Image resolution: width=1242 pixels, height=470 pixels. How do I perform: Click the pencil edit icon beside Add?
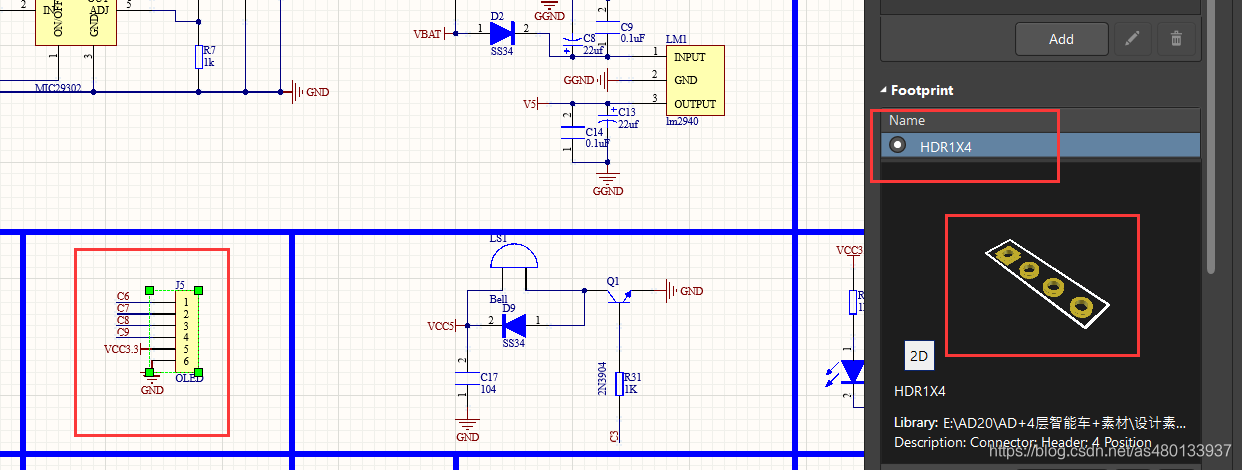pos(1132,39)
